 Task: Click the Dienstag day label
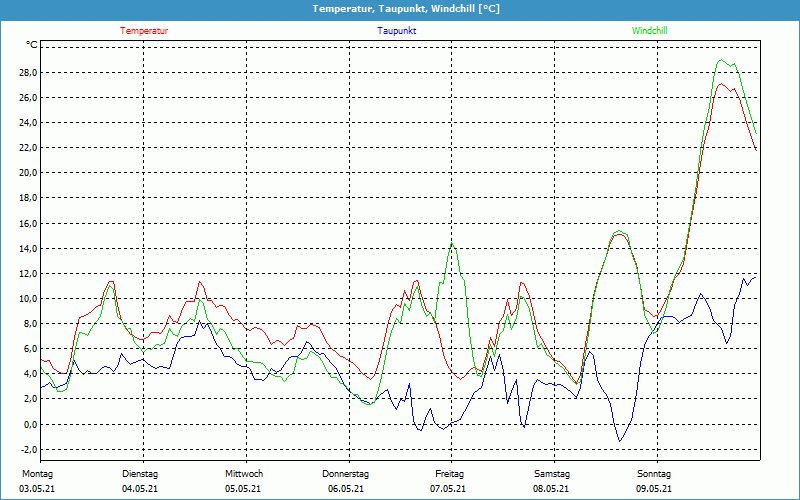click(x=140, y=474)
